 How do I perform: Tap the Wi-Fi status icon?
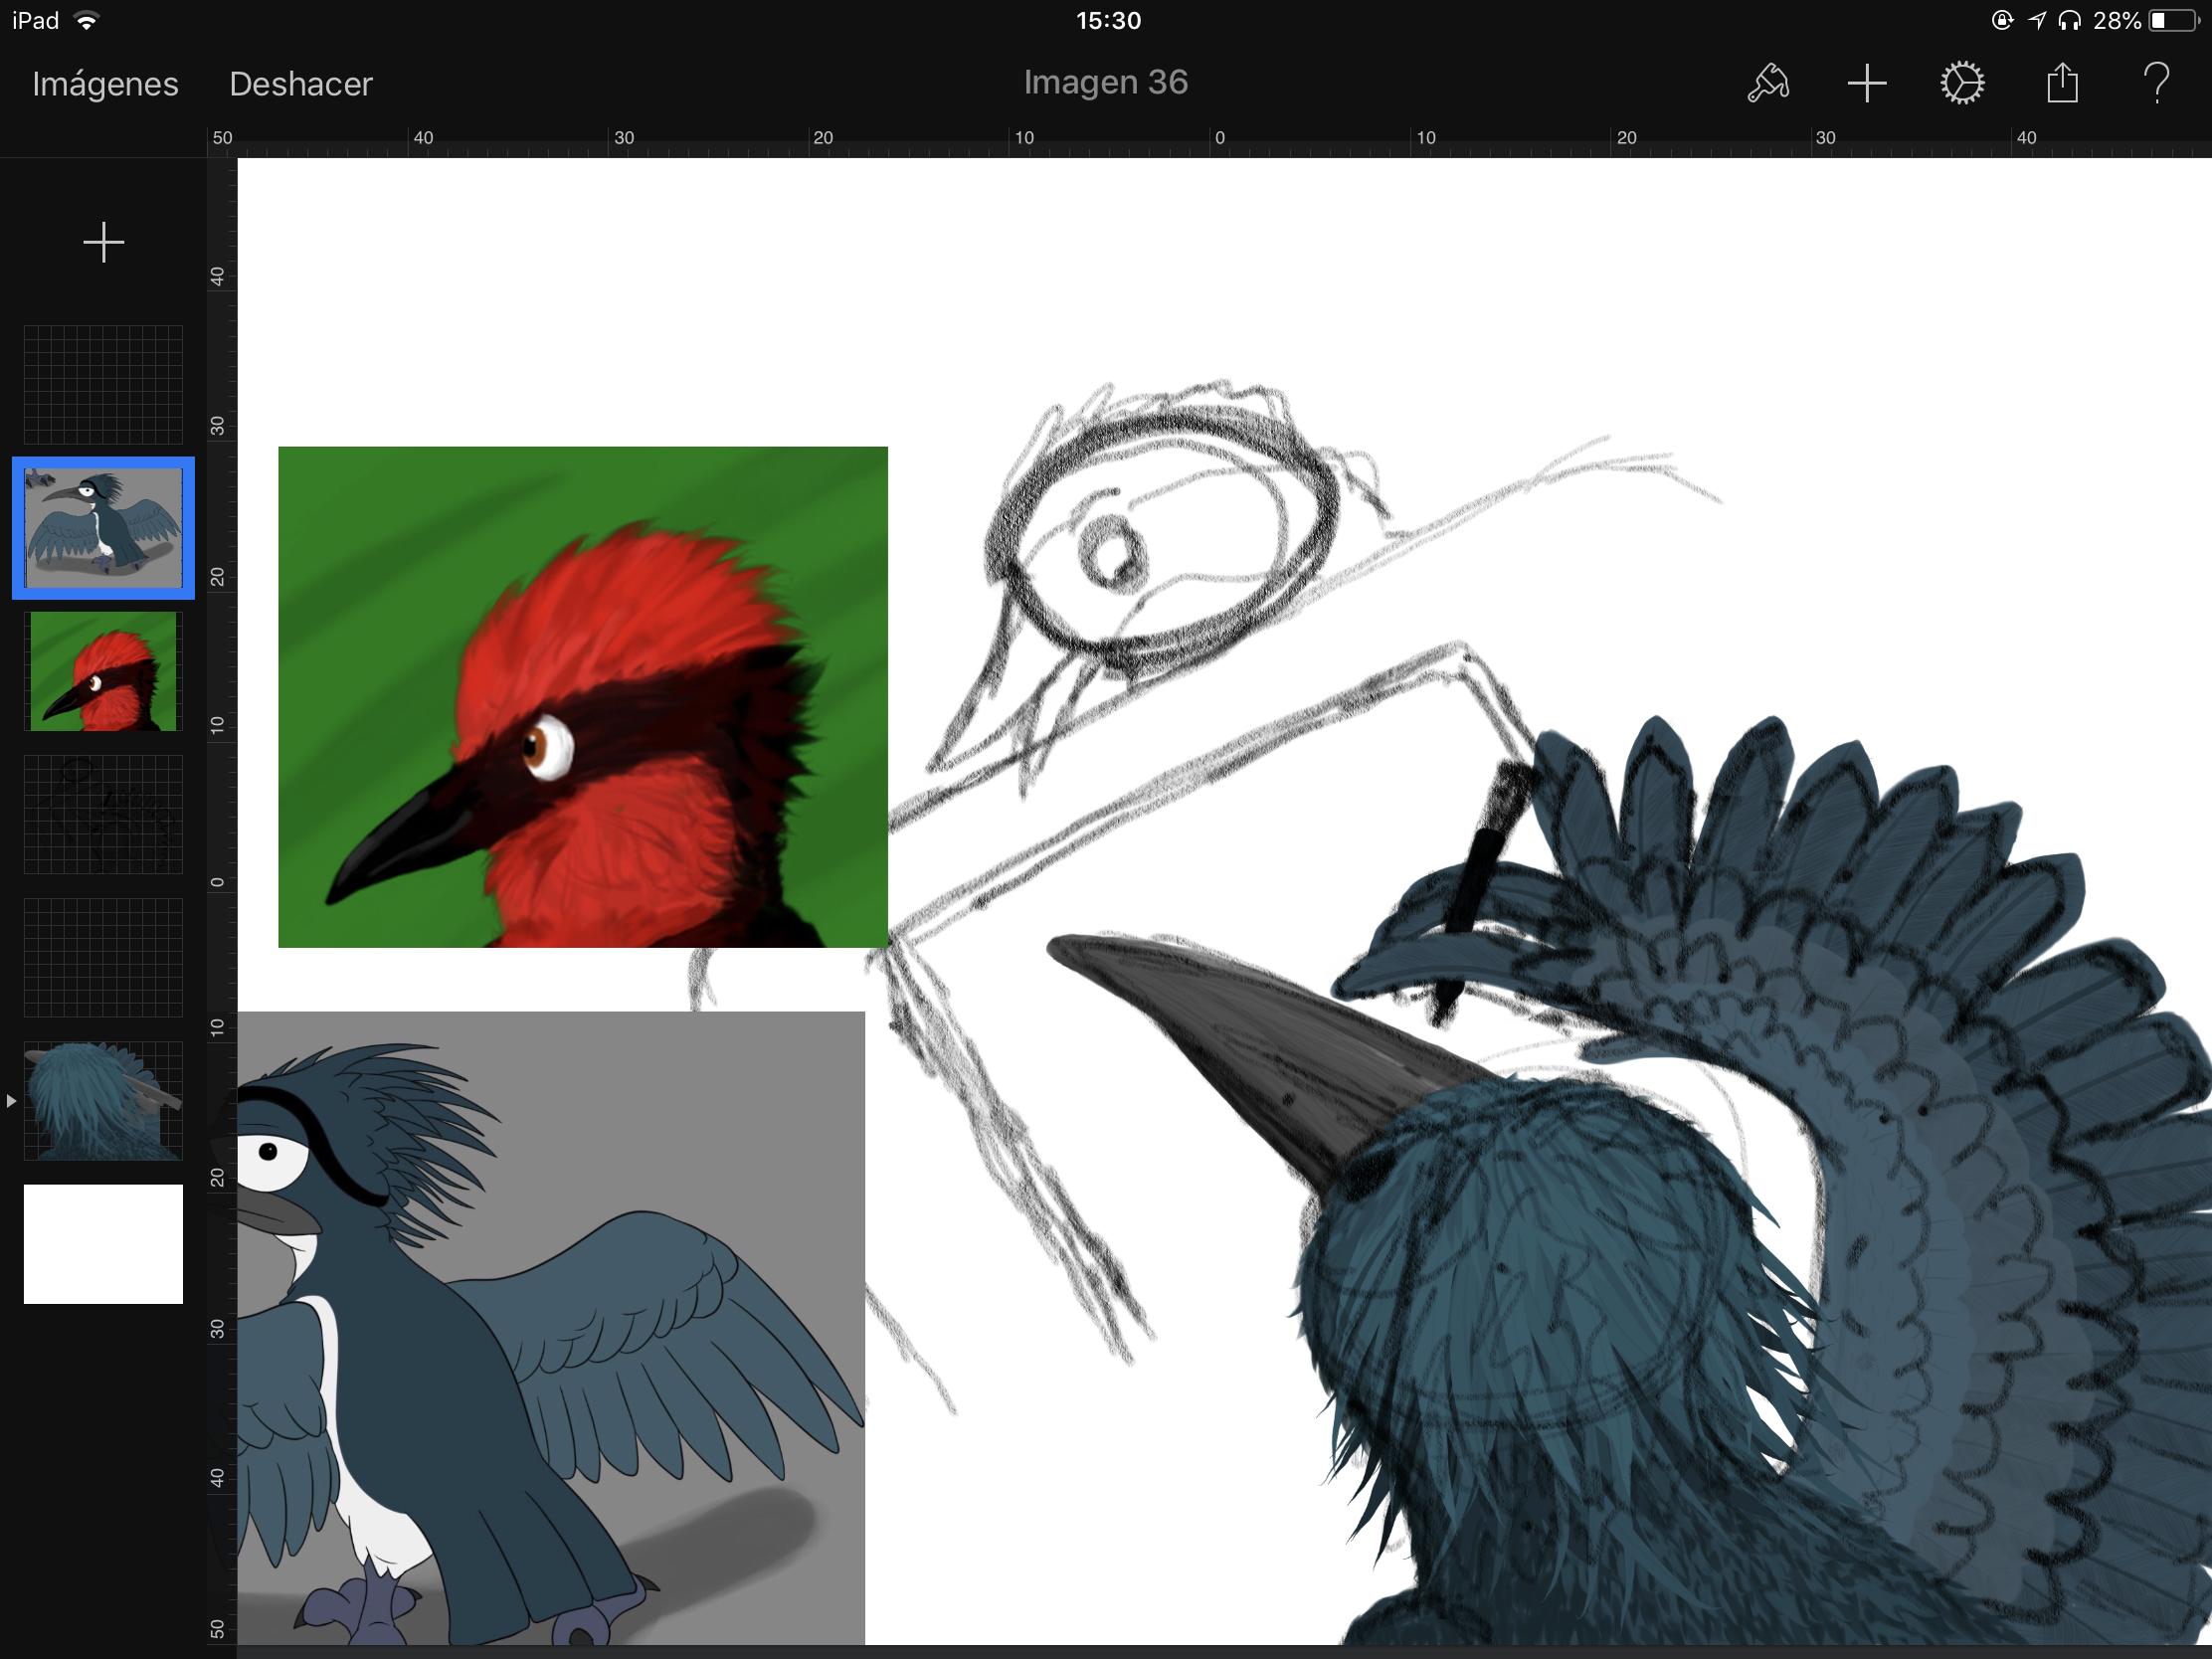pos(88,21)
